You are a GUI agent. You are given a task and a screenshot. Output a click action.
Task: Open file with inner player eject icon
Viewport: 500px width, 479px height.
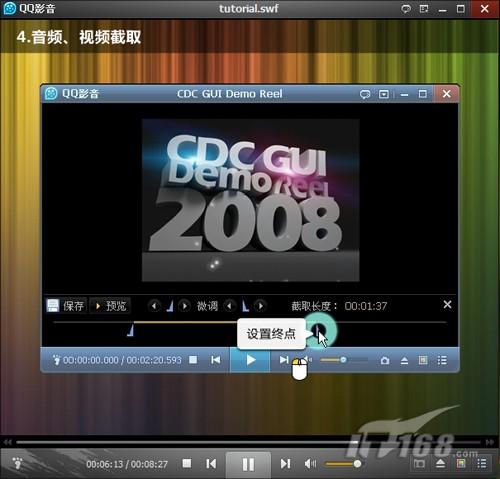[x=404, y=360]
